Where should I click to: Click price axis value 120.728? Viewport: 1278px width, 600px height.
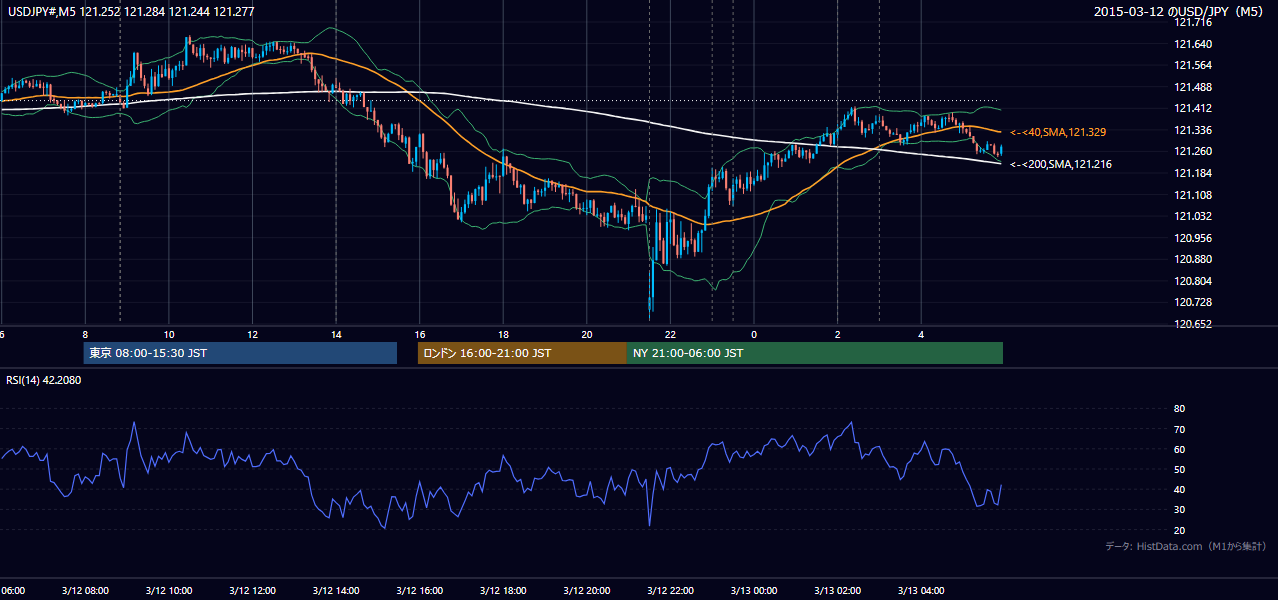1193,302
